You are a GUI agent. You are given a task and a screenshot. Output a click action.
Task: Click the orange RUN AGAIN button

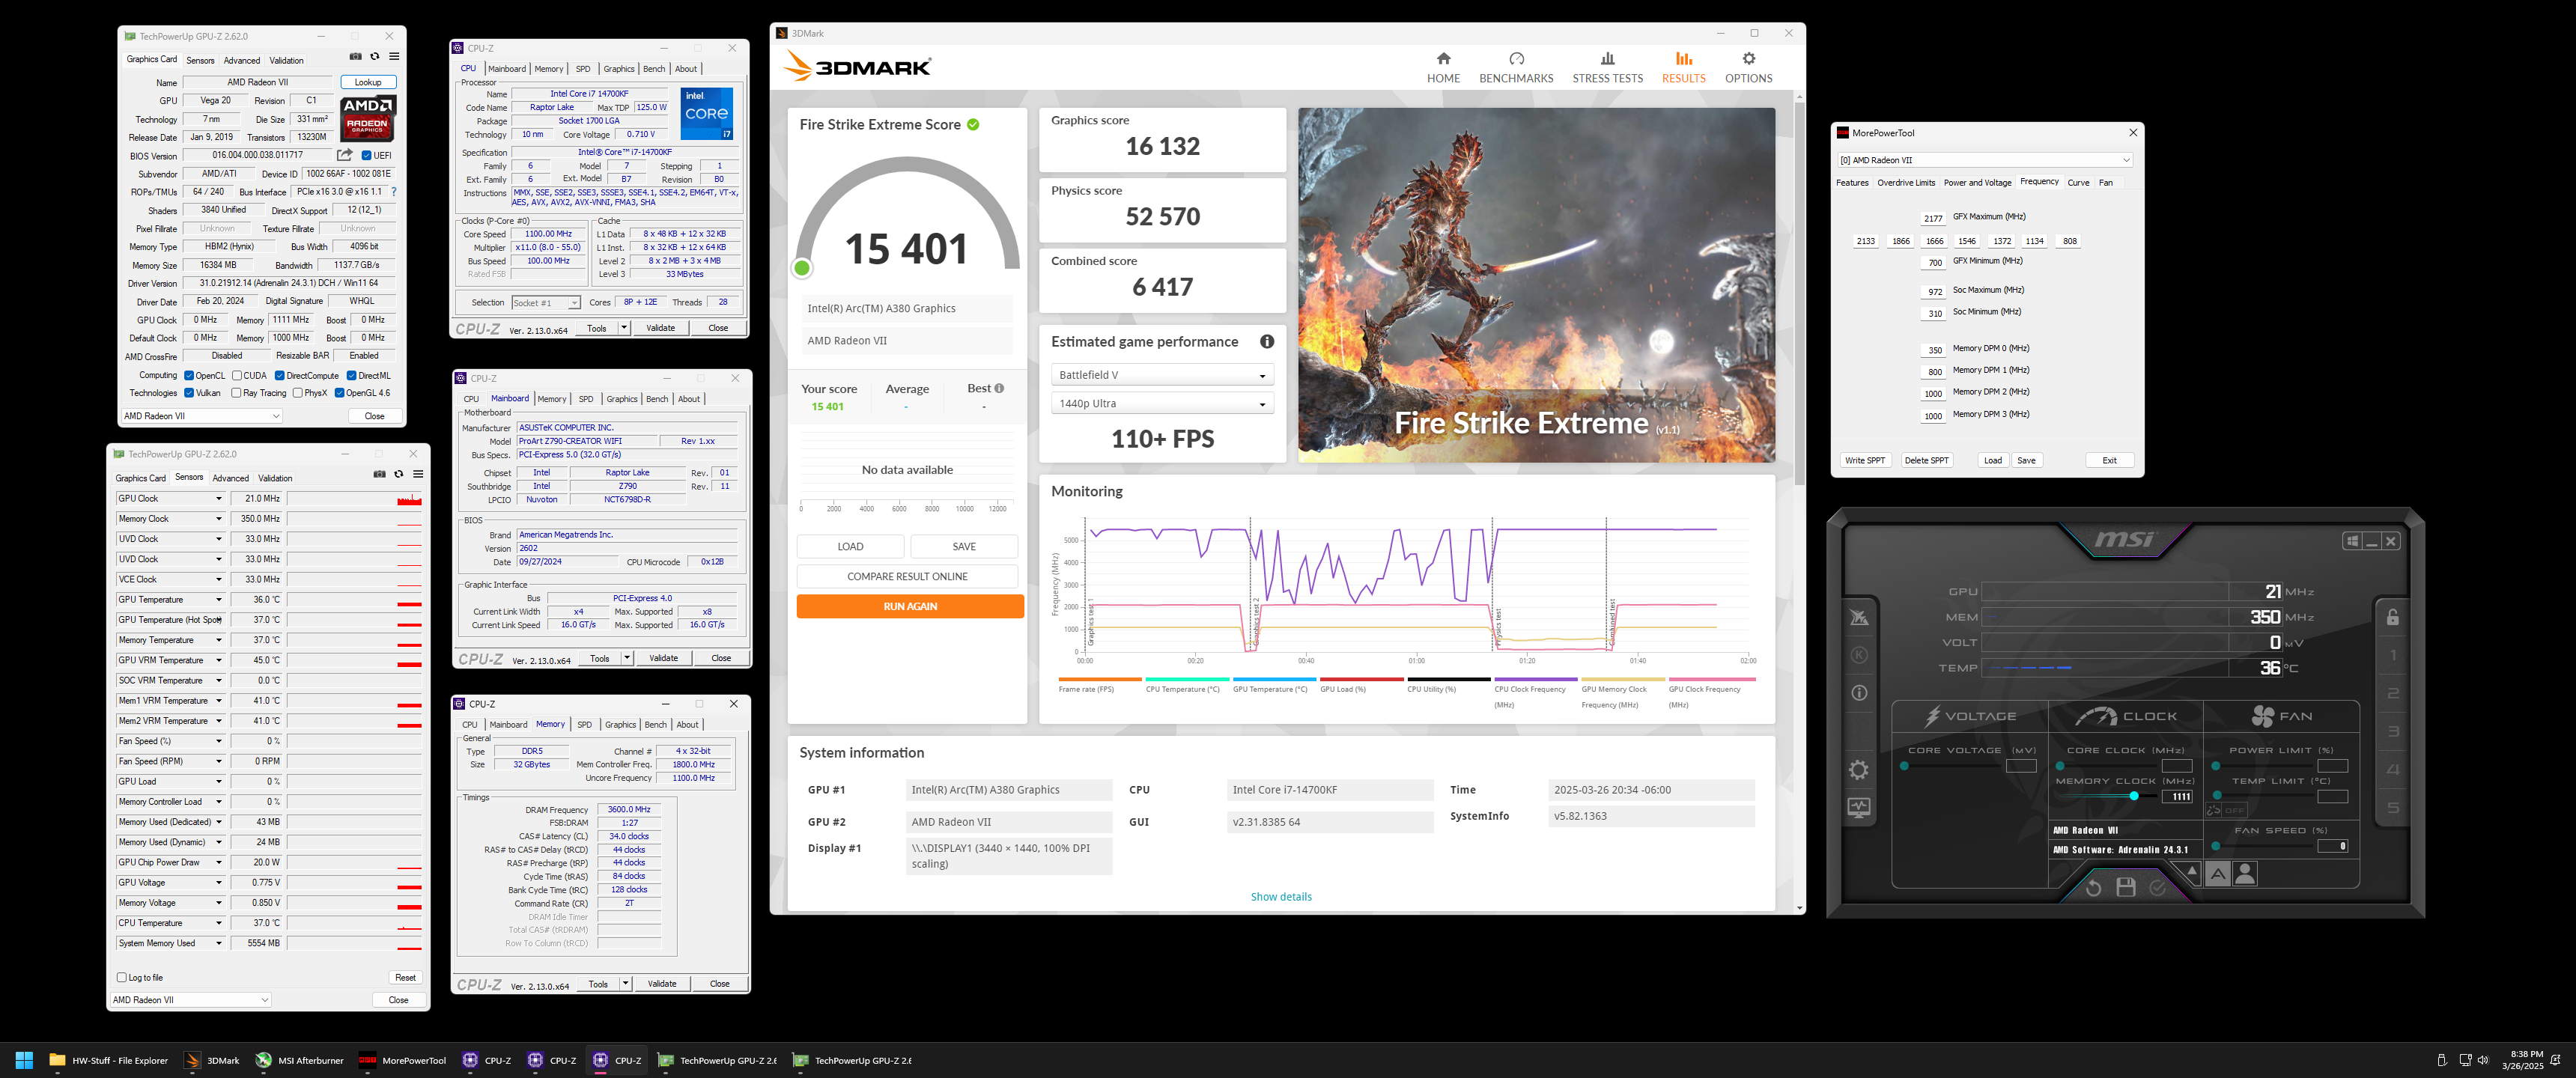(910, 606)
